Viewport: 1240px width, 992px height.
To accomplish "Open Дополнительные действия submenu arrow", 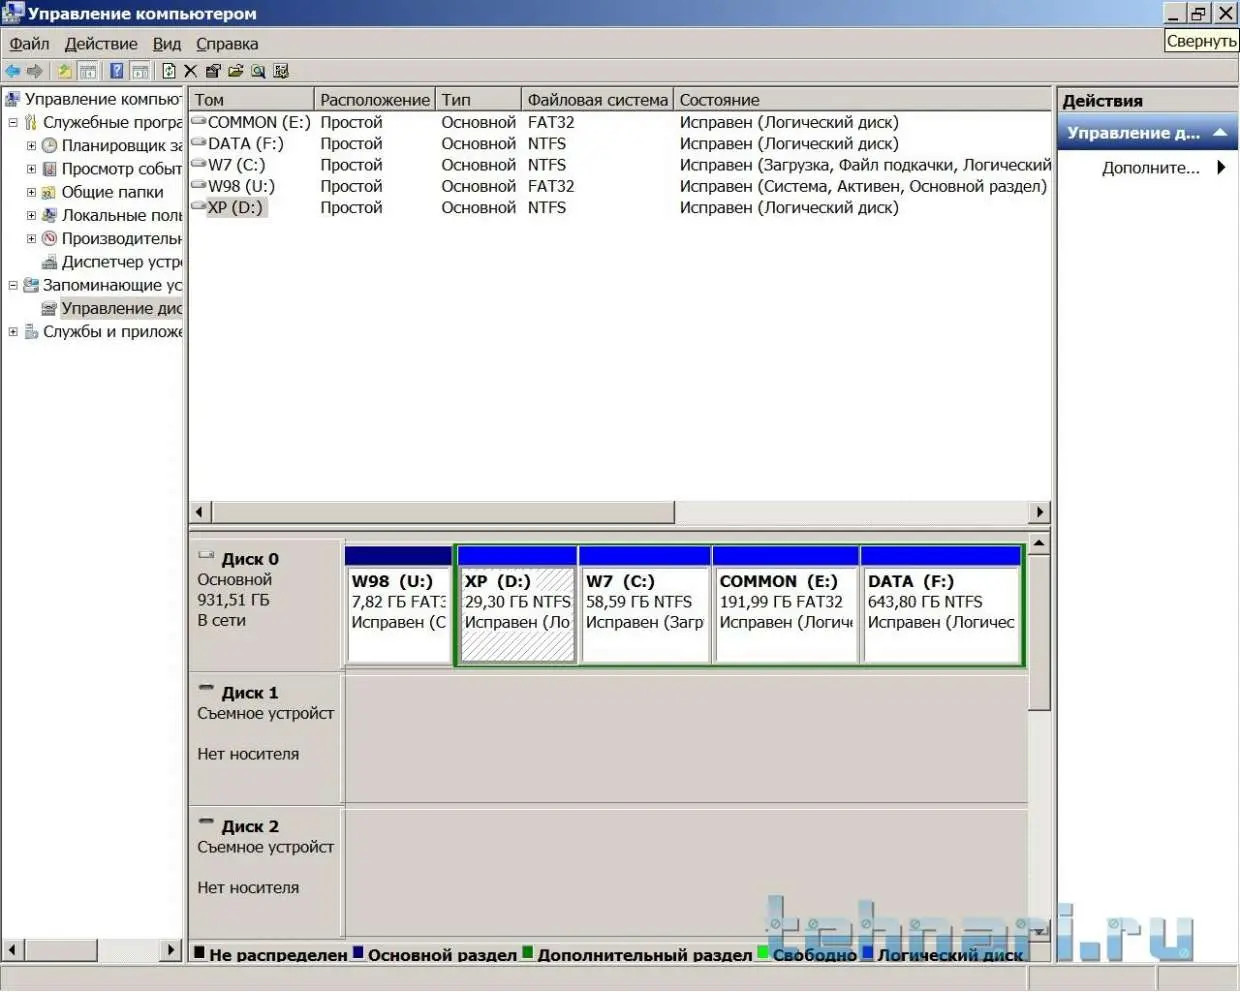I will (x=1221, y=168).
